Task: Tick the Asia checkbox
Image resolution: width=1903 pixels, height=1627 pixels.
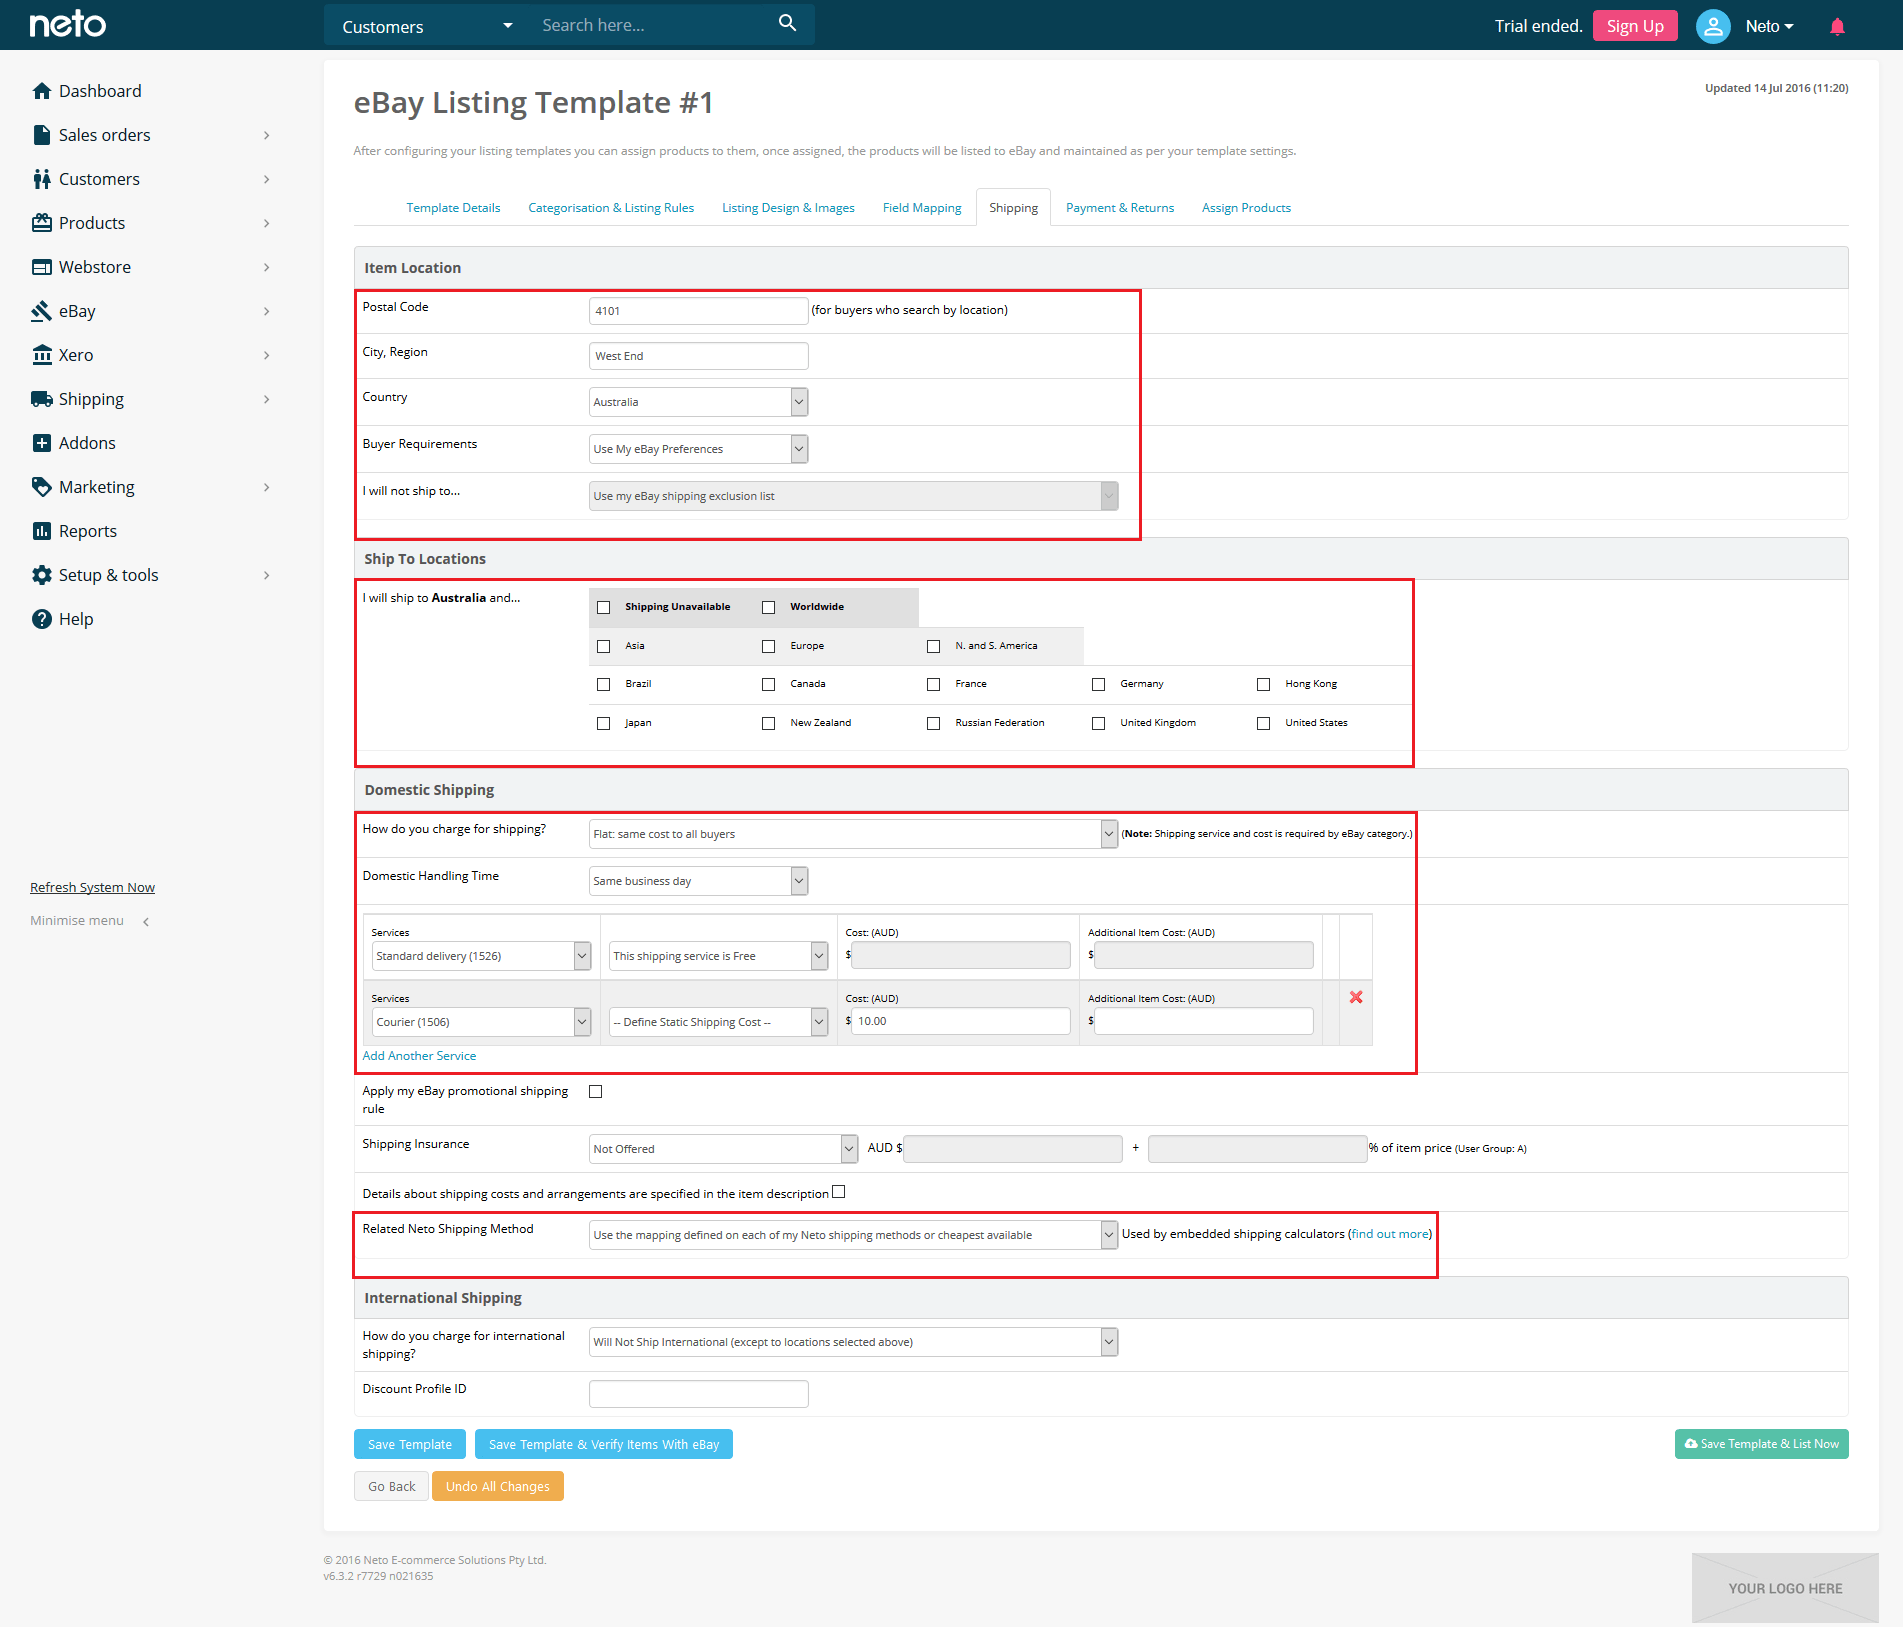Action: click(x=603, y=646)
